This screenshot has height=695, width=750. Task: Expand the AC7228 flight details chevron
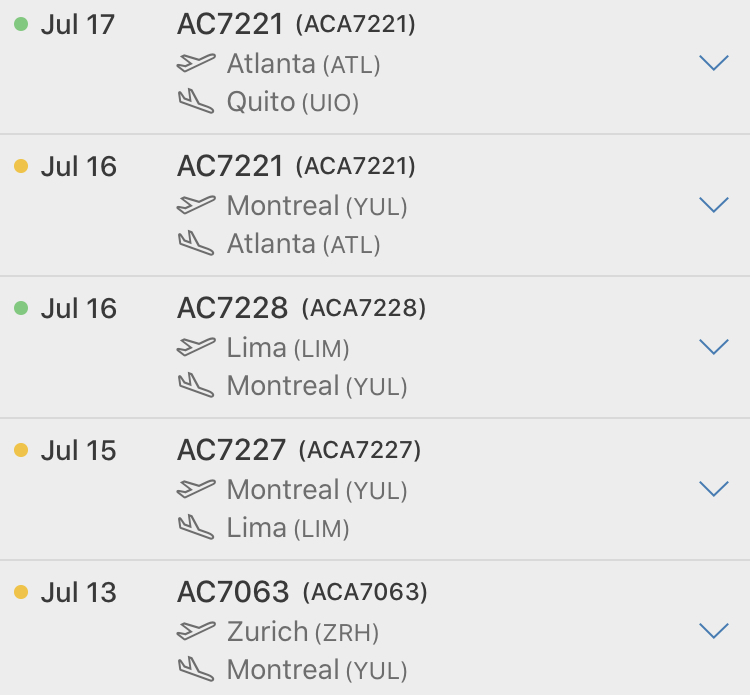coord(713,347)
